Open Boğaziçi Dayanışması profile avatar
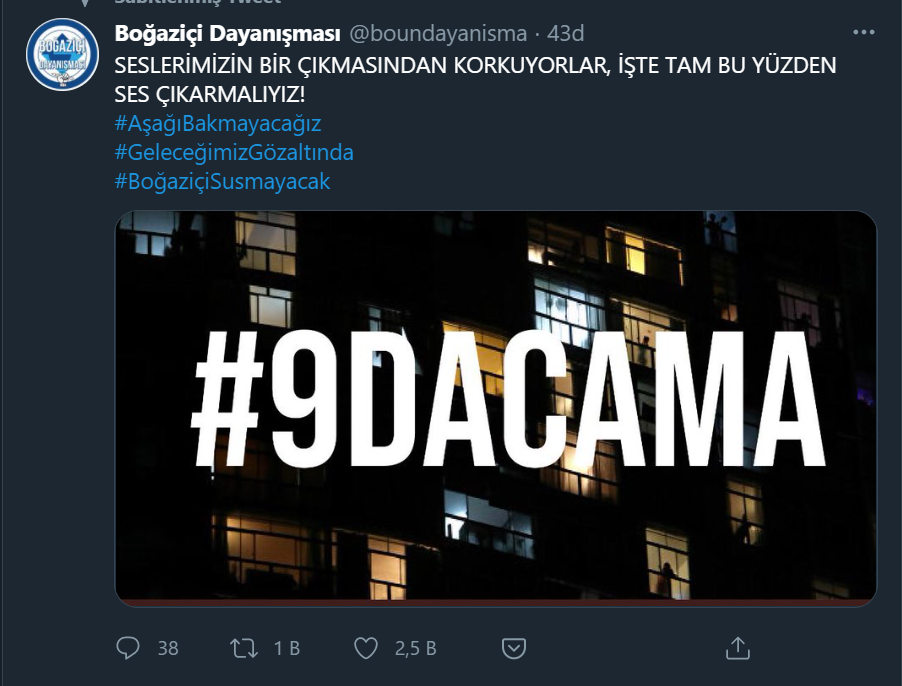902x686 pixels. point(62,54)
